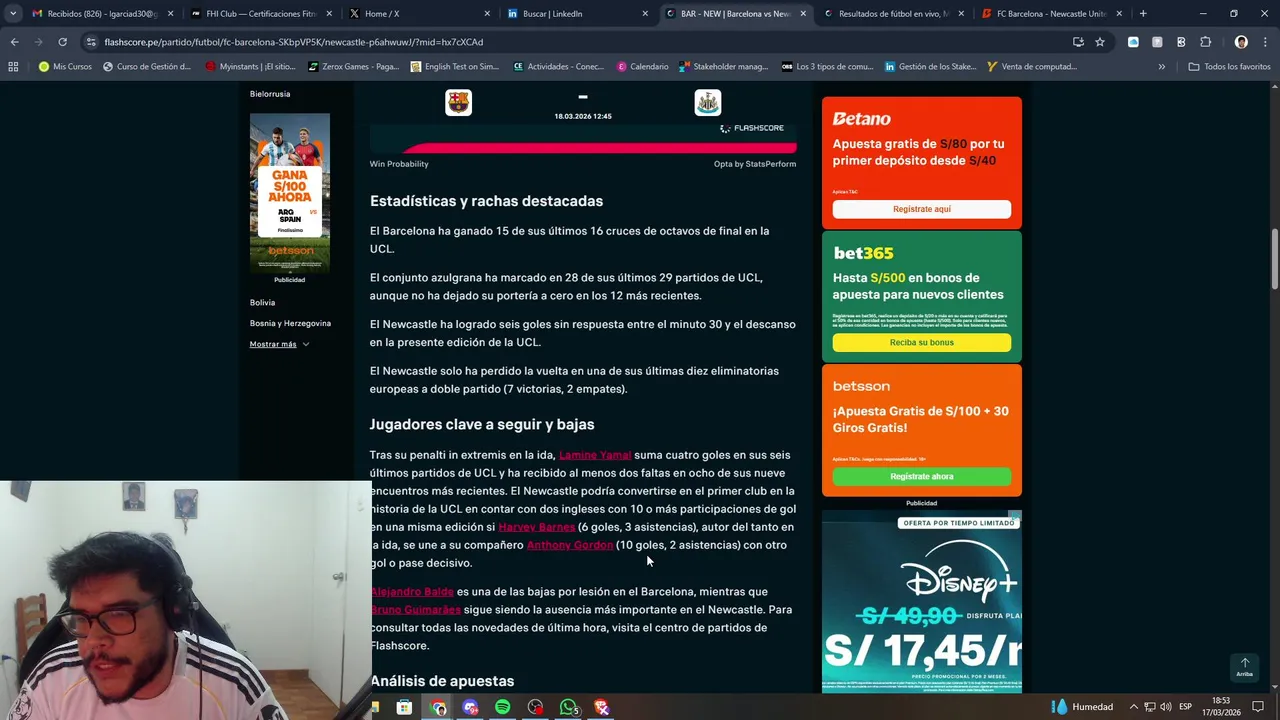Open the ESP language selector
This screenshot has height=720, width=1280.
[x=1186, y=707]
